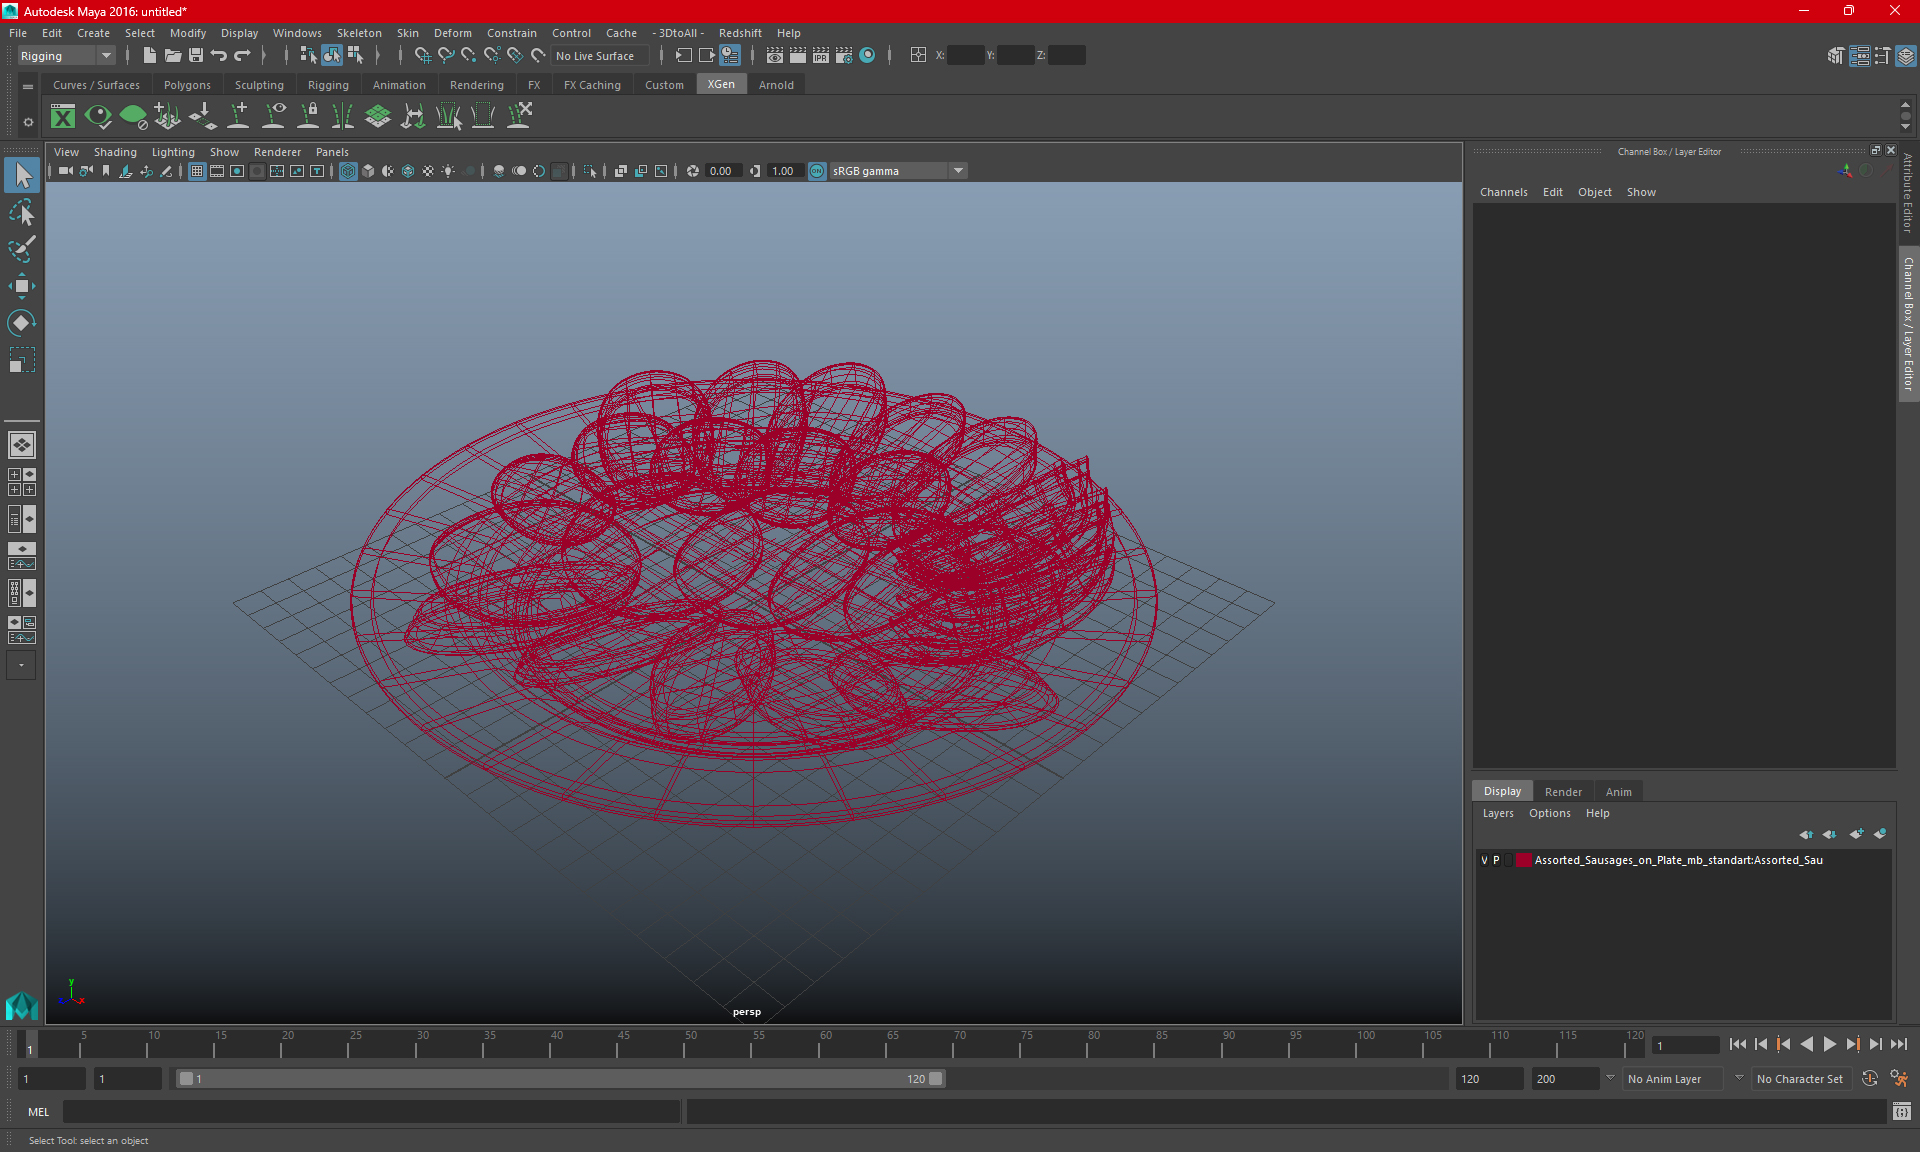Open viewport Shading menu
The width and height of the screenshot is (1920, 1152).
pos(115,152)
